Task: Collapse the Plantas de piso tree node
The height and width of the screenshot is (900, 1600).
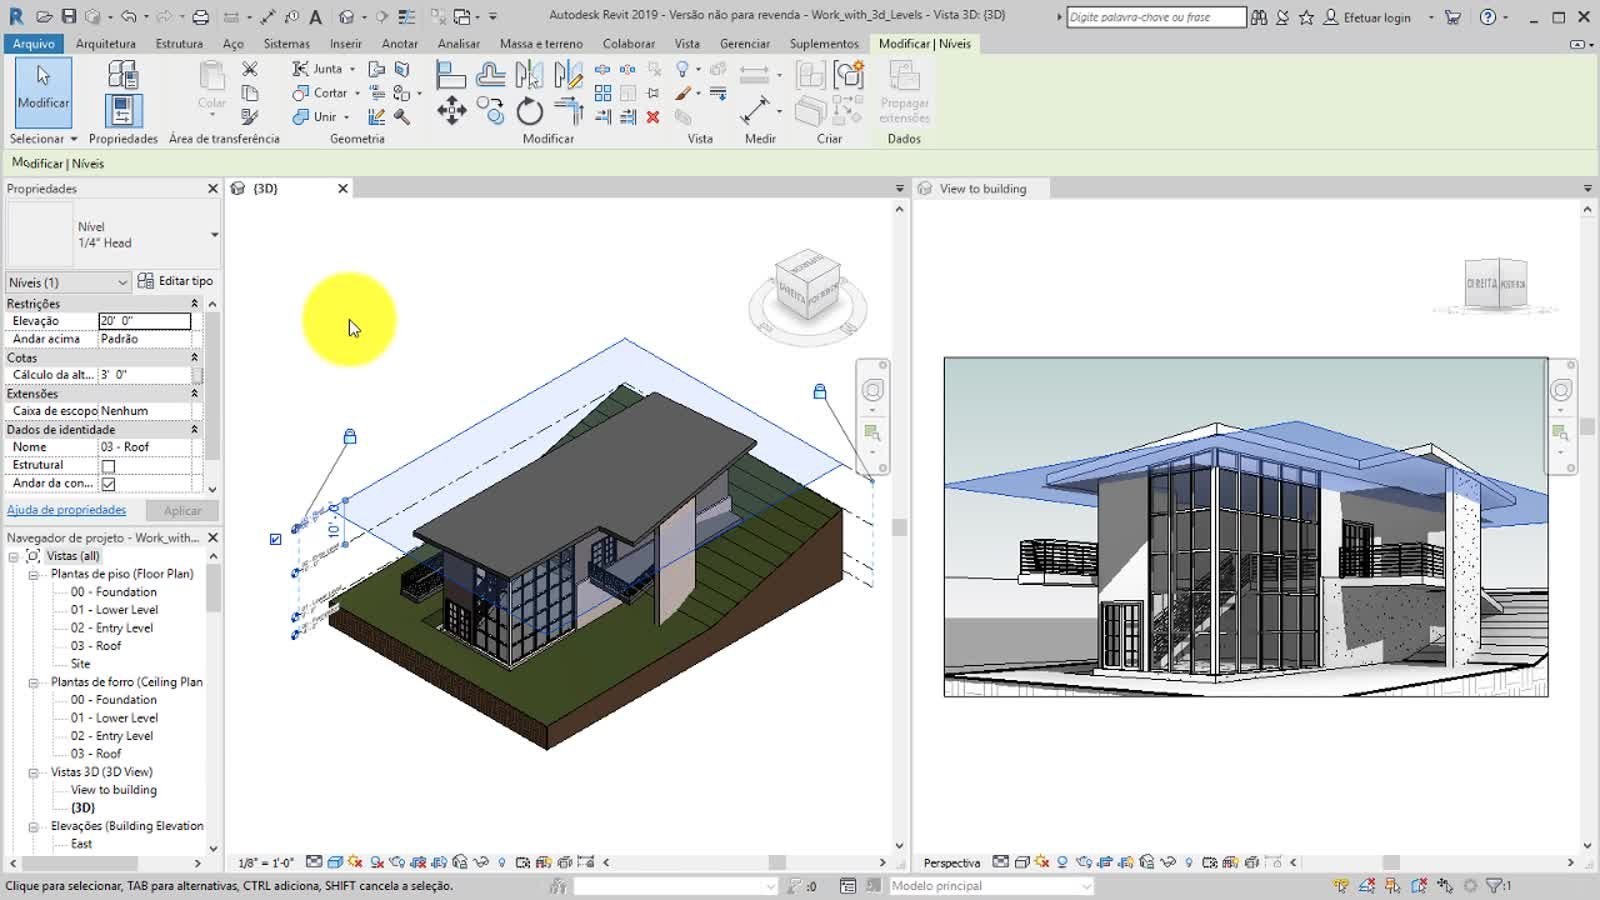Action: [33, 575]
